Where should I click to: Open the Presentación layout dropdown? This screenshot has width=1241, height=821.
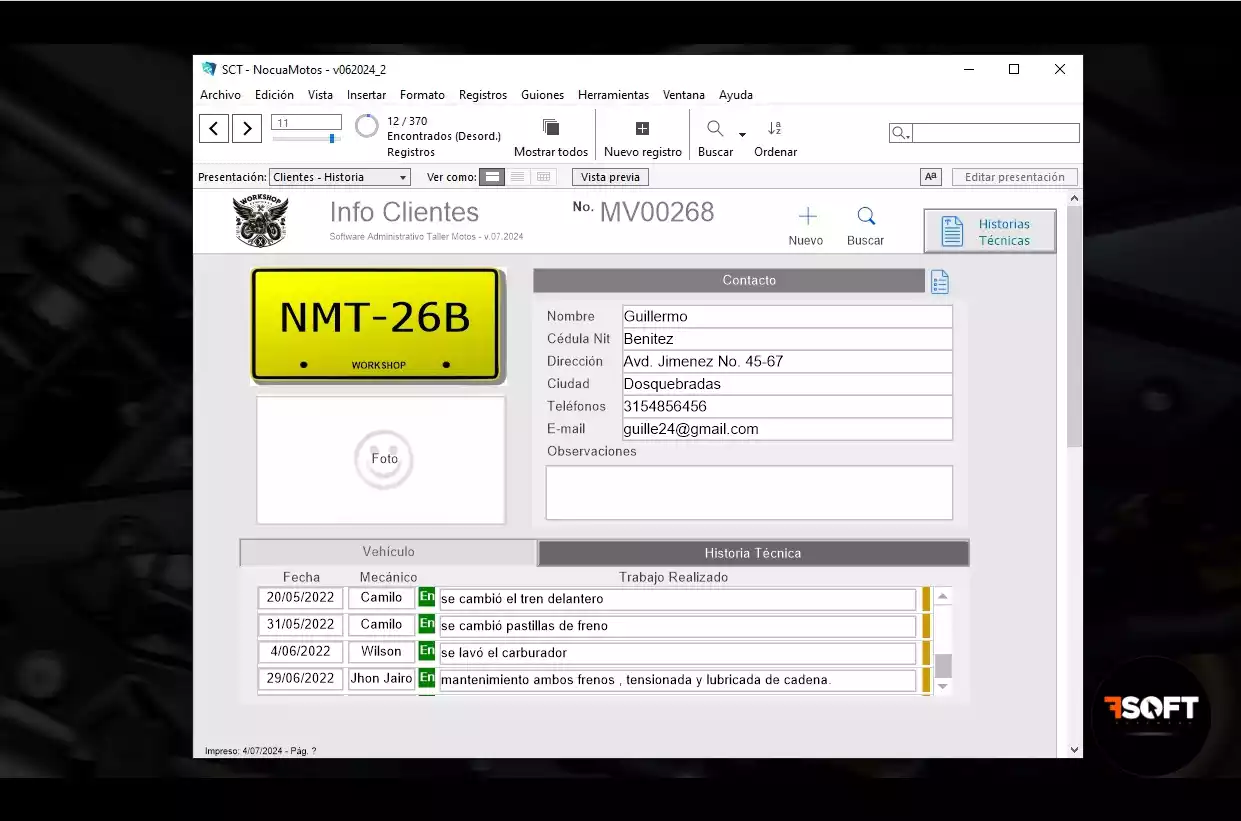pos(340,177)
